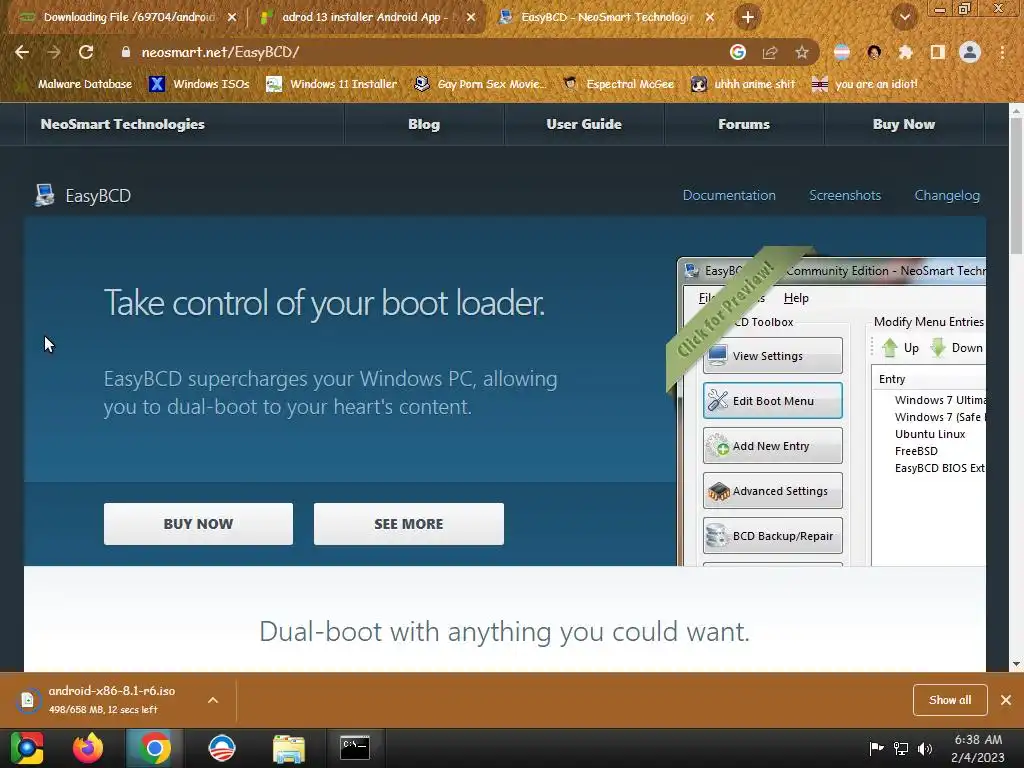Click the SEE MORE button
Image resolution: width=1024 pixels, height=768 pixels.
coord(408,524)
